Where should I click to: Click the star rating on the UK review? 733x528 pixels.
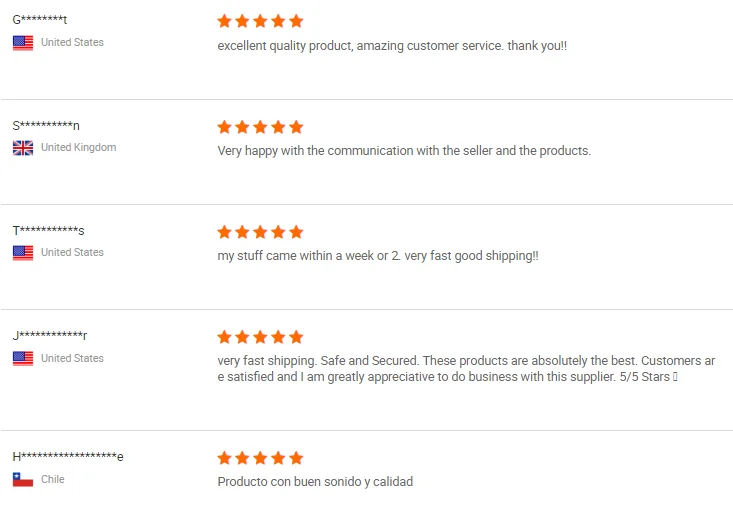click(x=260, y=127)
